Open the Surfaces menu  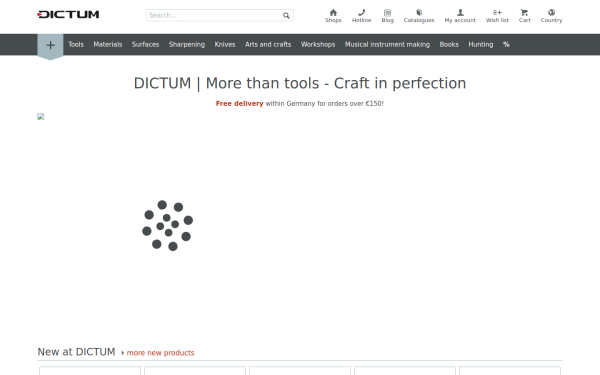coord(145,44)
